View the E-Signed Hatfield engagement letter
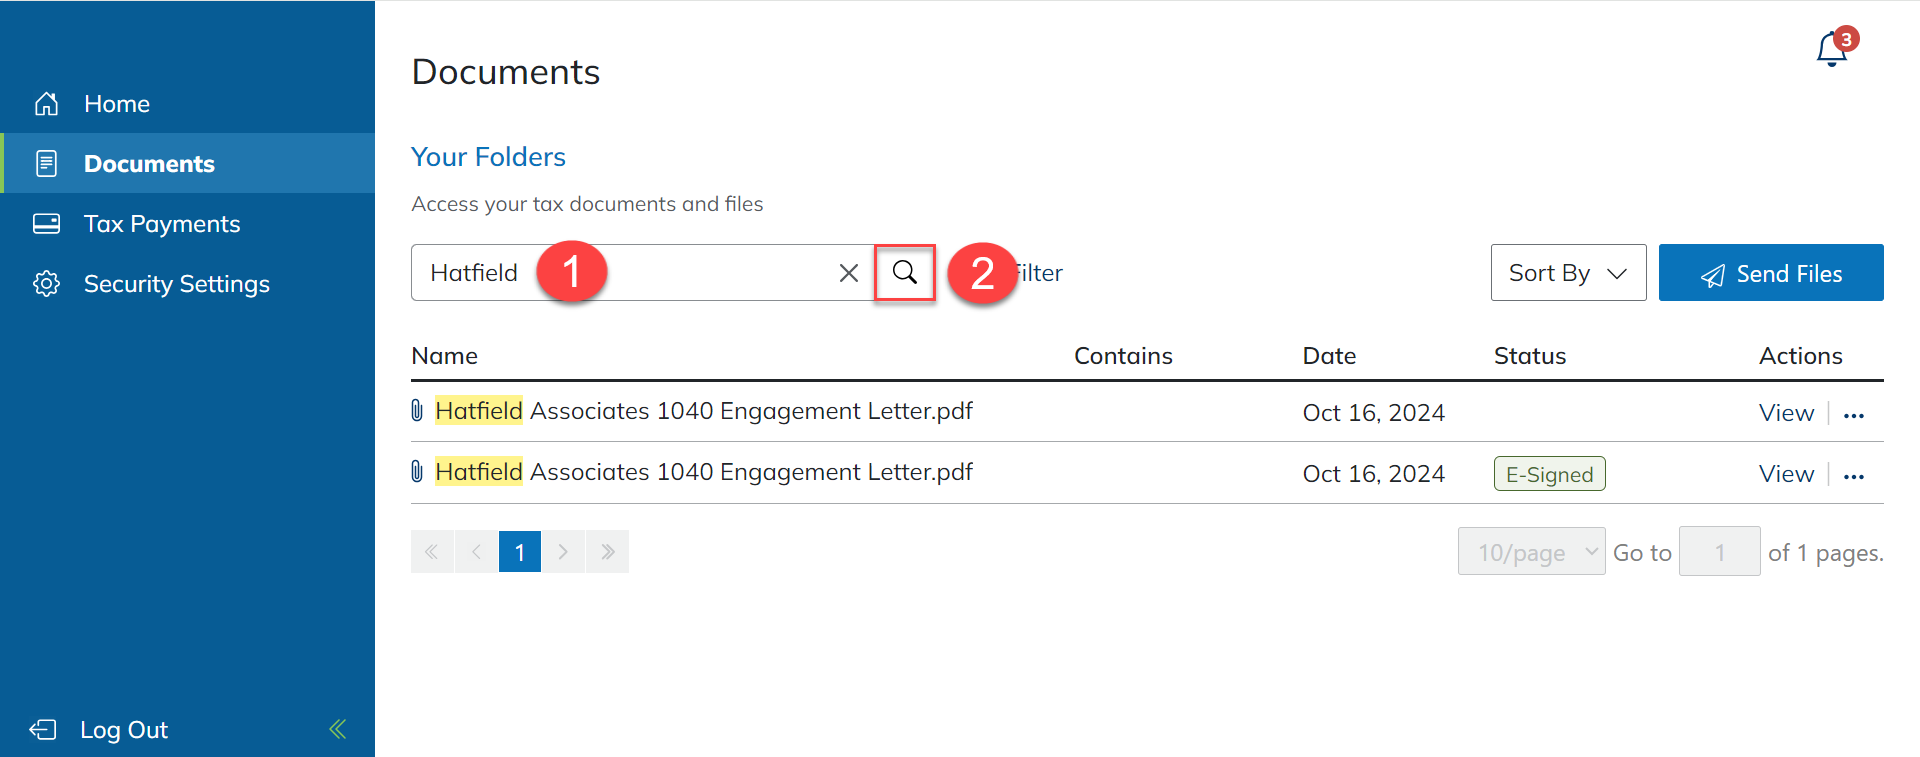The width and height of the screenshot is (1920, 757). (x=1786, y=475)
